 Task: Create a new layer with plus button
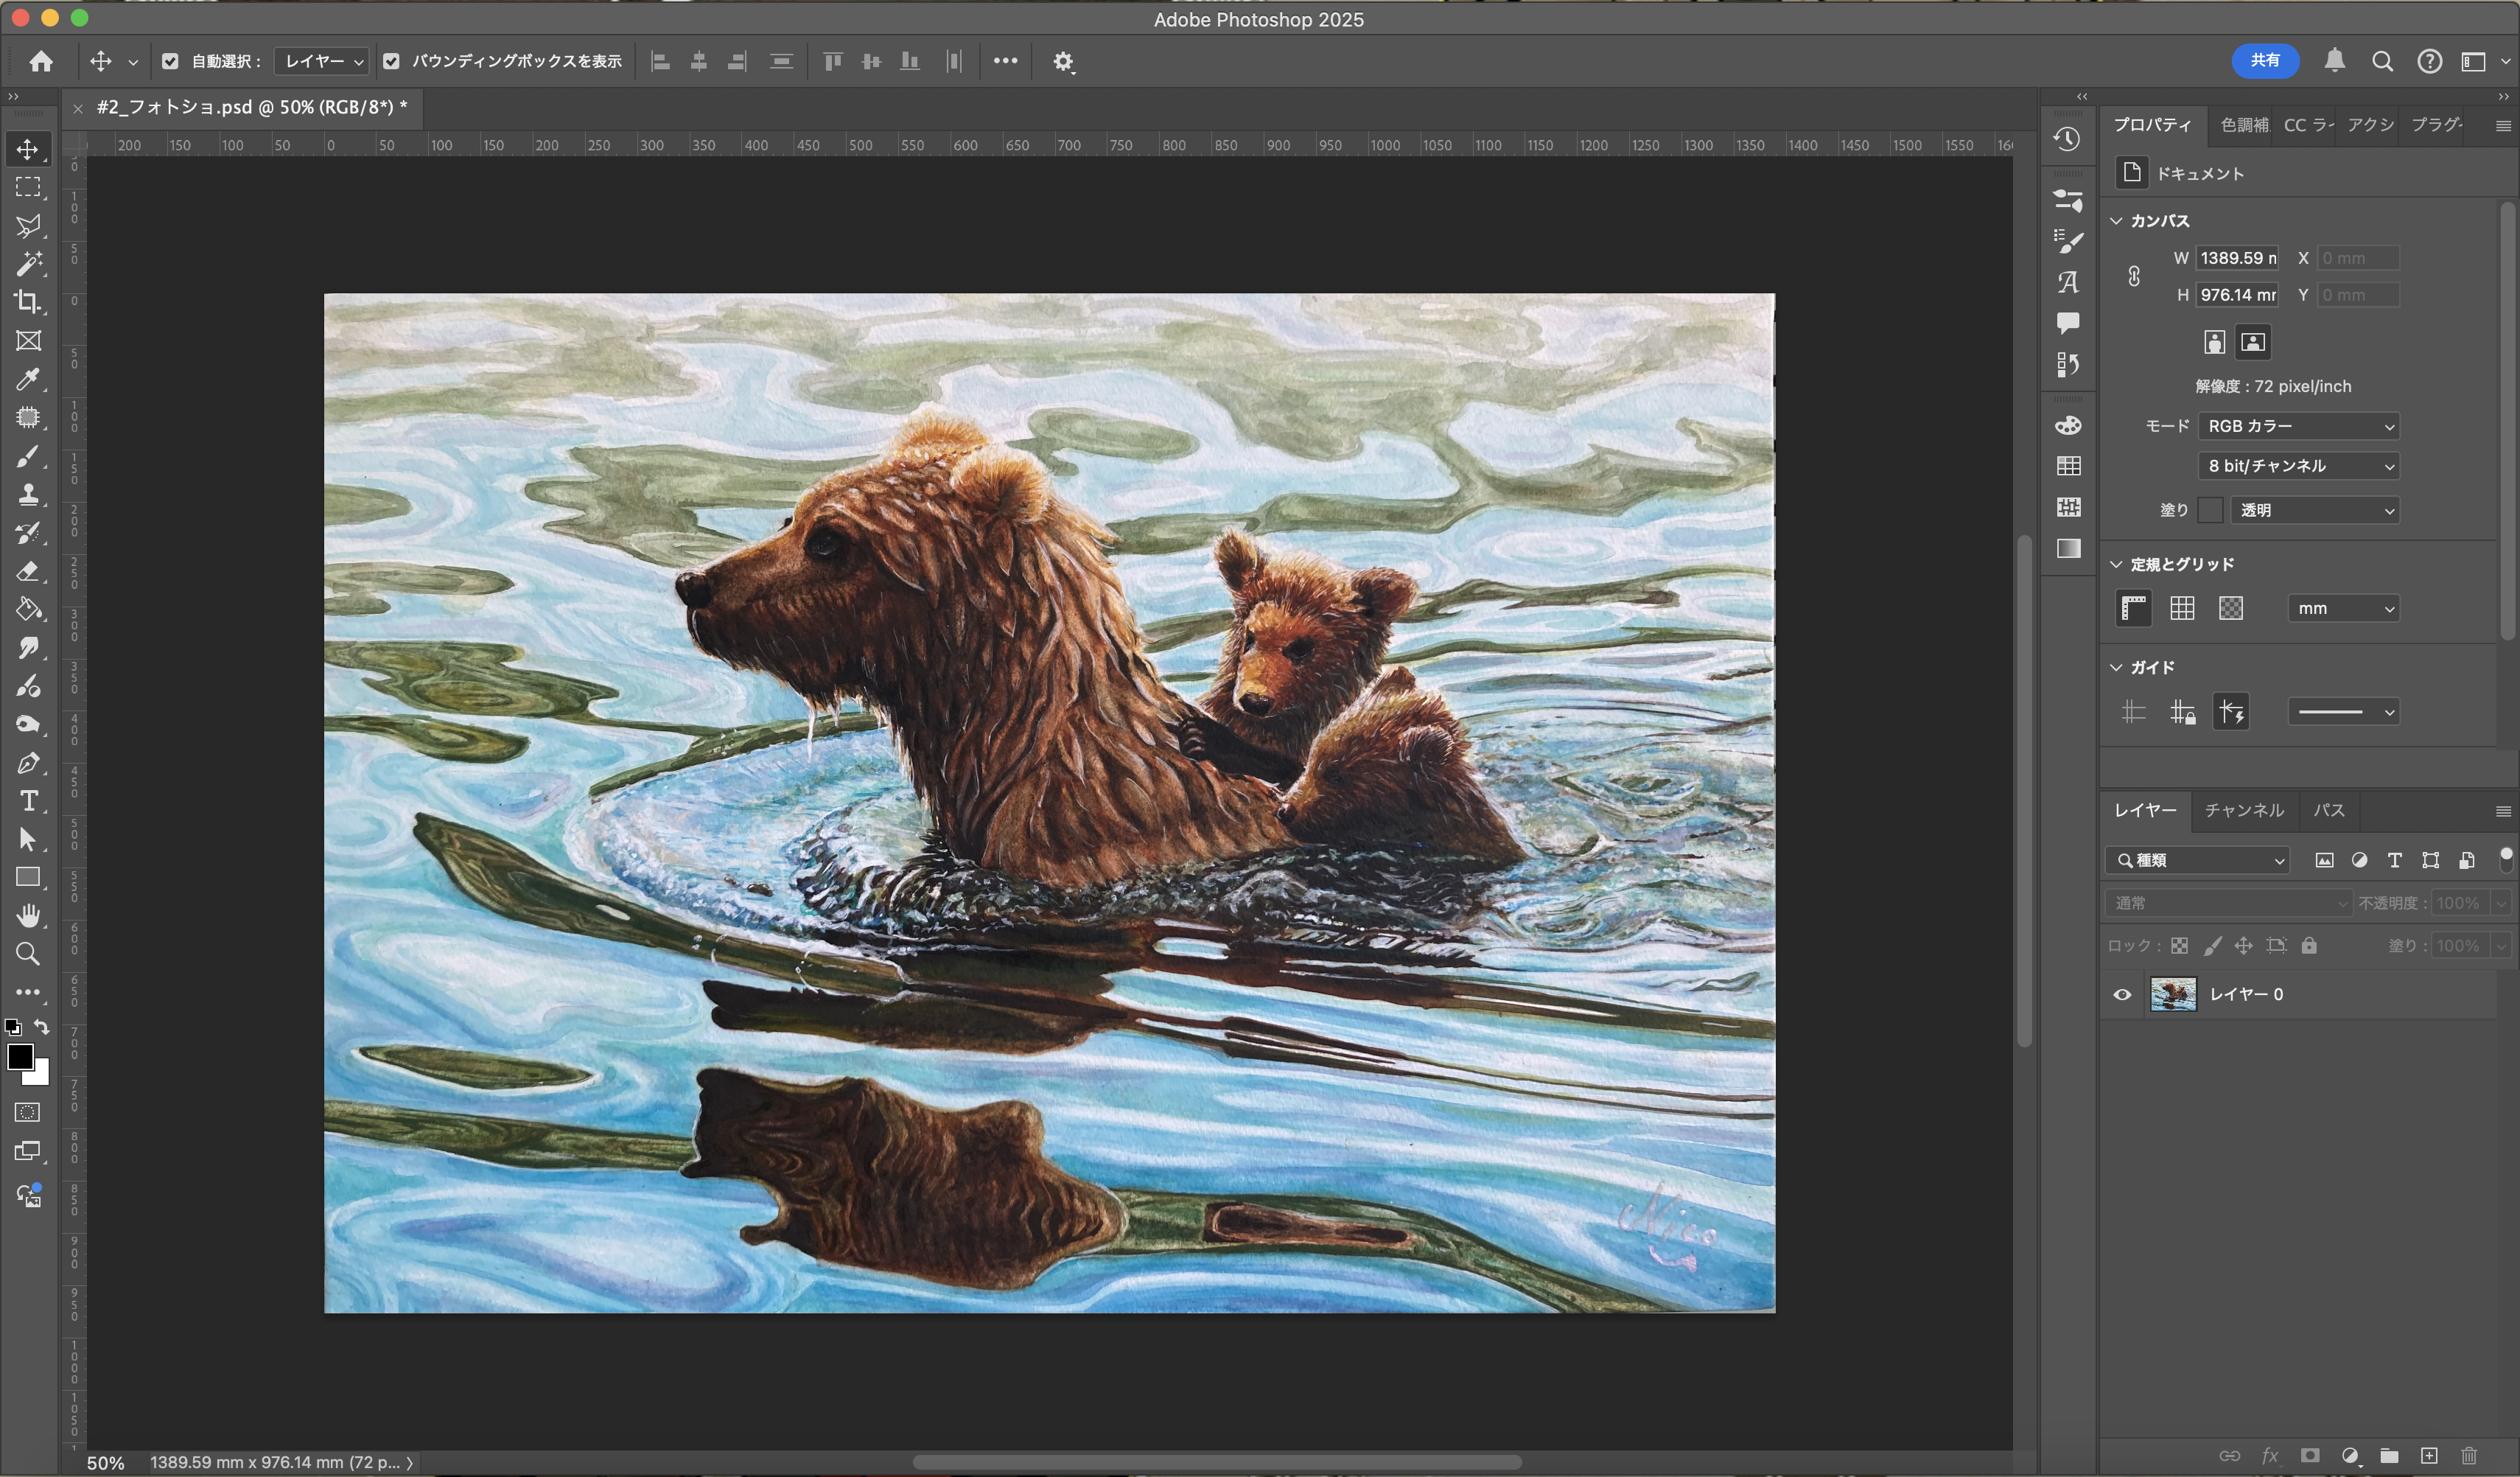coord(2428,1455)
